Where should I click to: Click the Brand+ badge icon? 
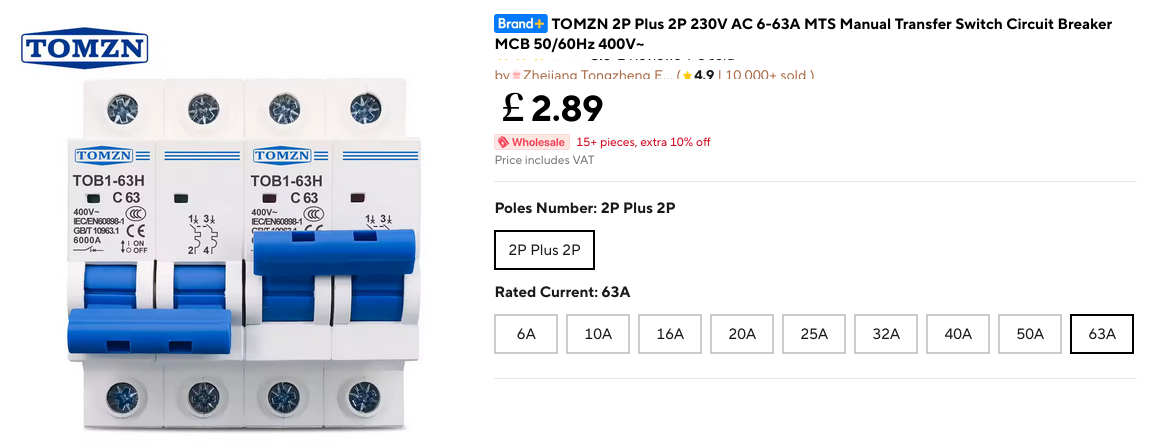tap(520, 24)
